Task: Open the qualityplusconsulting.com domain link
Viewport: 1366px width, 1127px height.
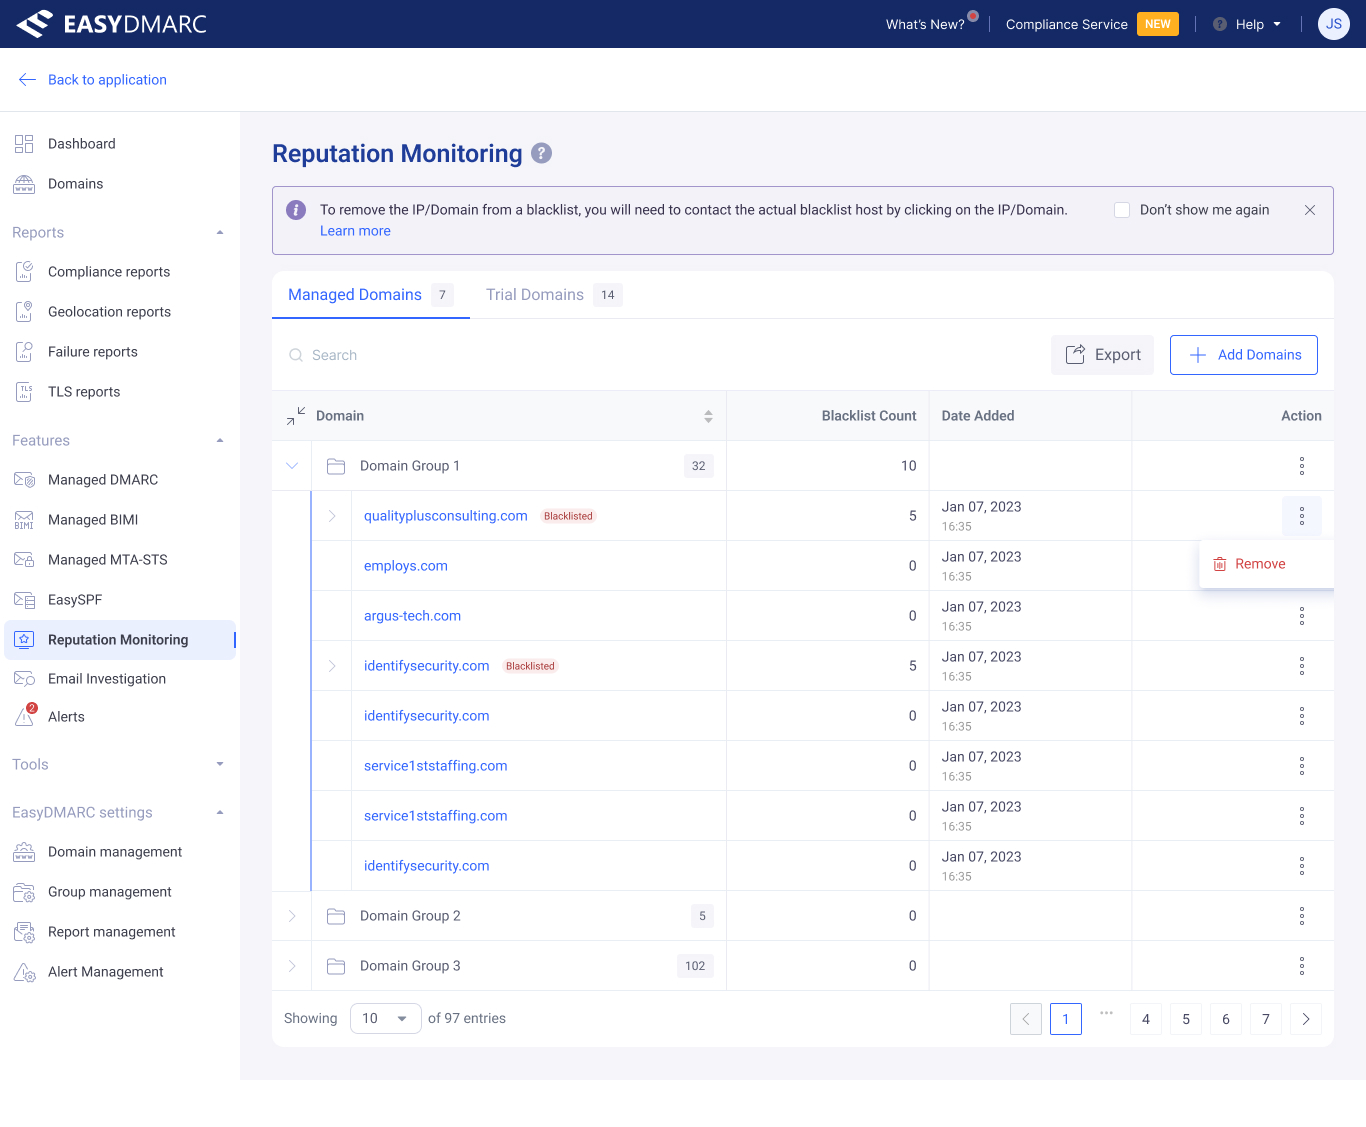Action: pyautogui.click(x=446, y=516)
